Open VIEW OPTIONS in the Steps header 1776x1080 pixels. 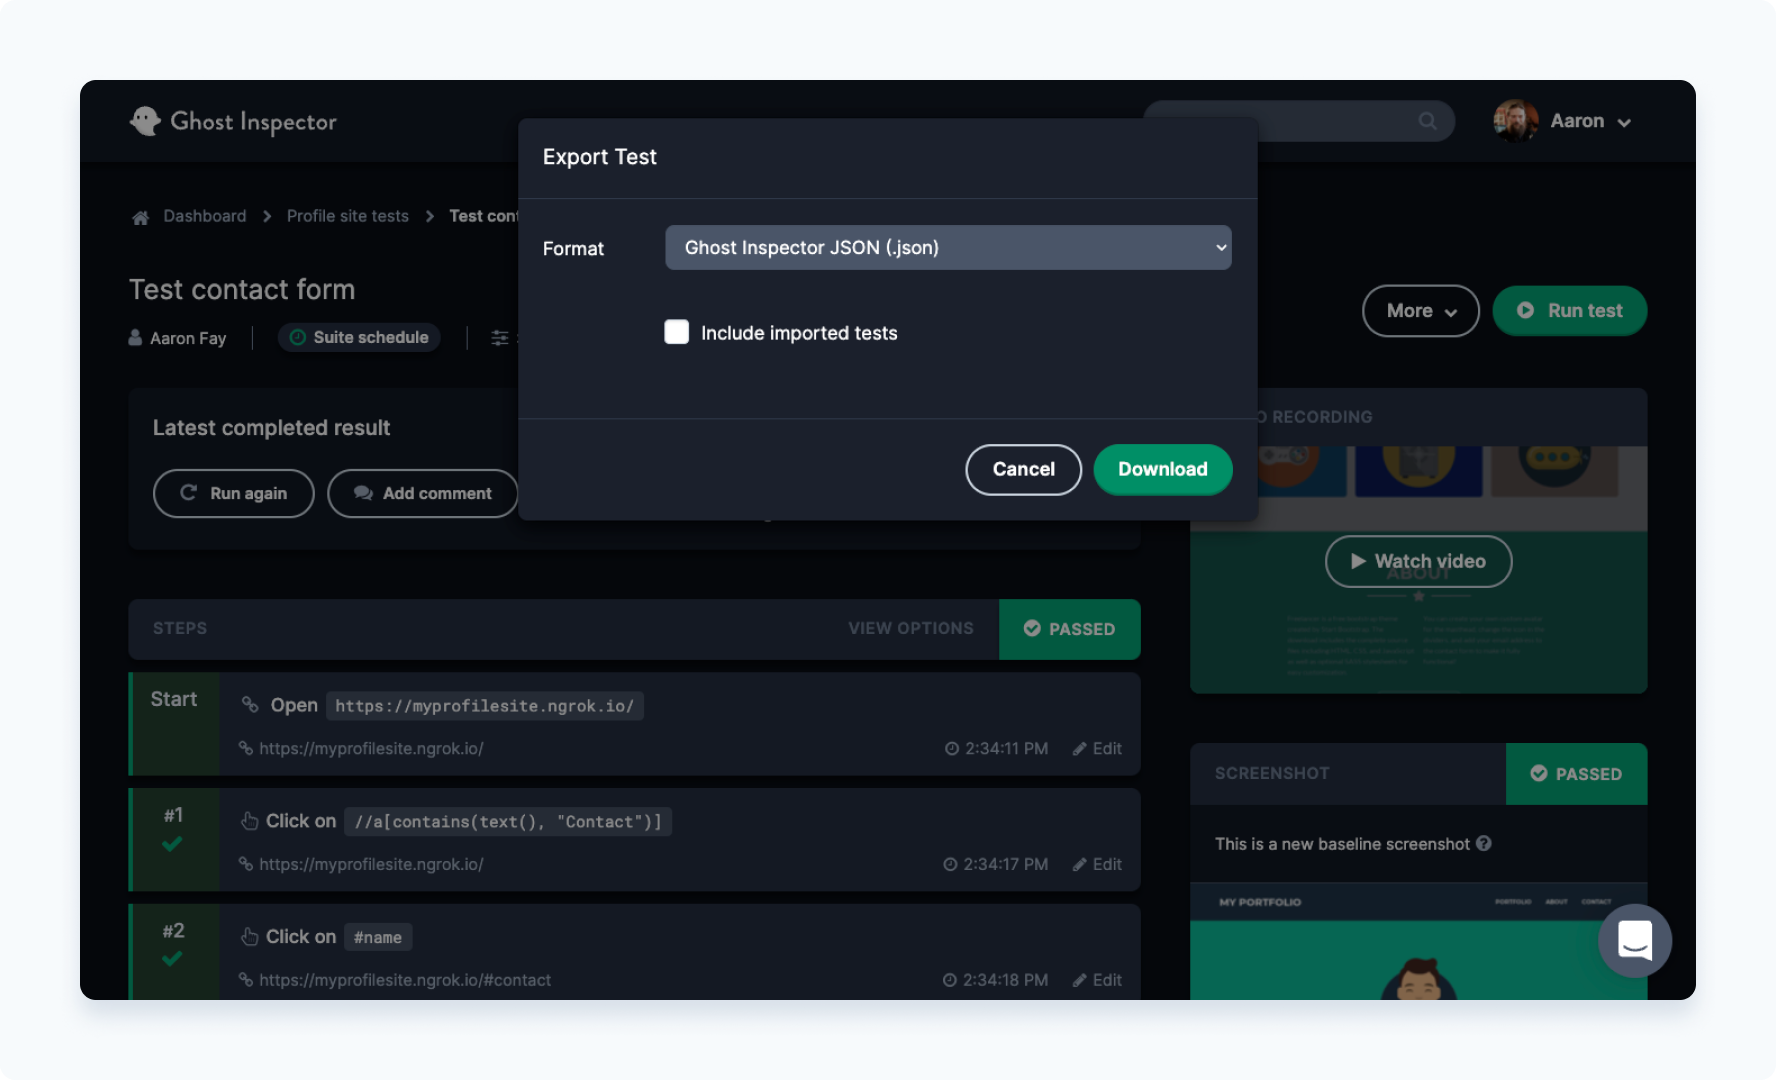click(911, 628)
